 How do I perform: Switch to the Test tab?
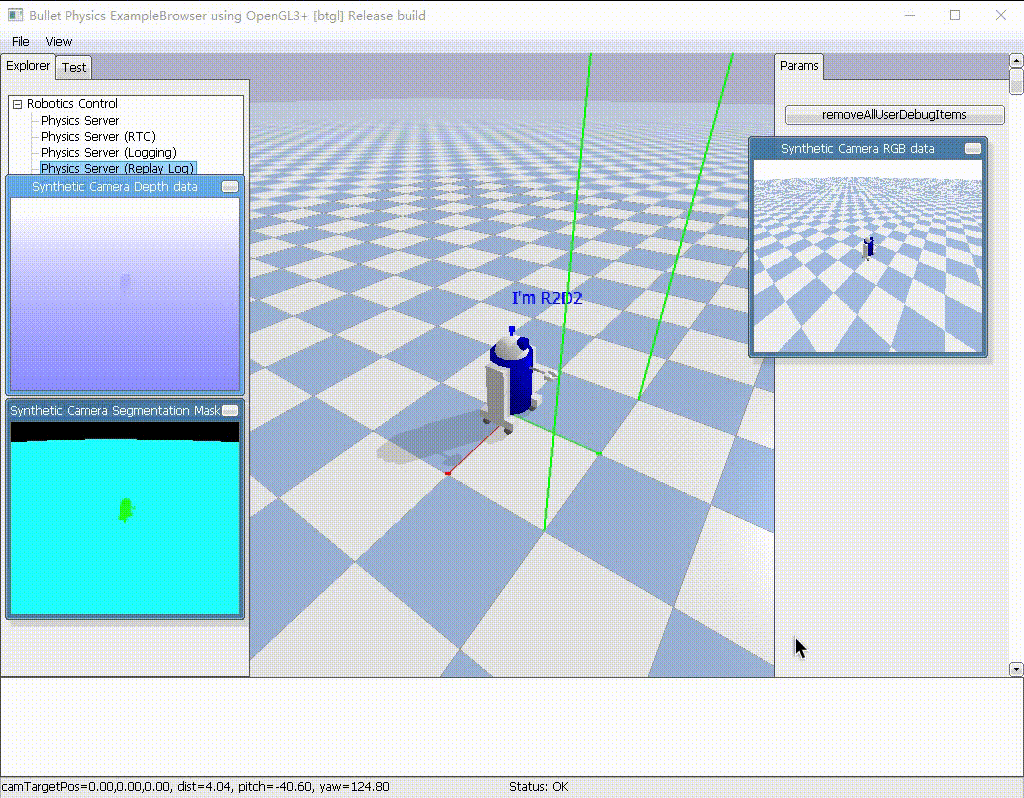pyautogui.click(x=74, y=67)
